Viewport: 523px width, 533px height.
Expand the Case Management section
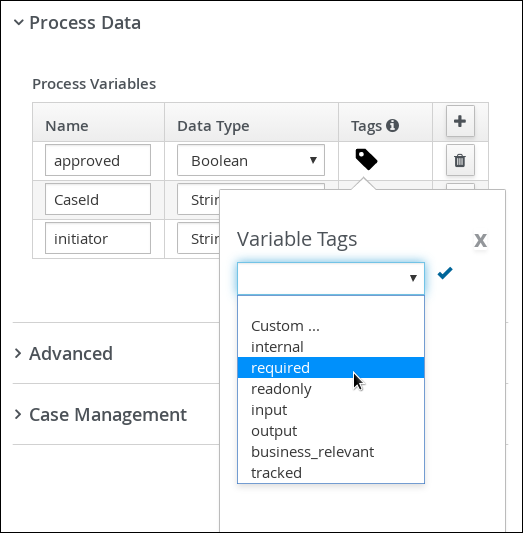click(x=18, y=414)
